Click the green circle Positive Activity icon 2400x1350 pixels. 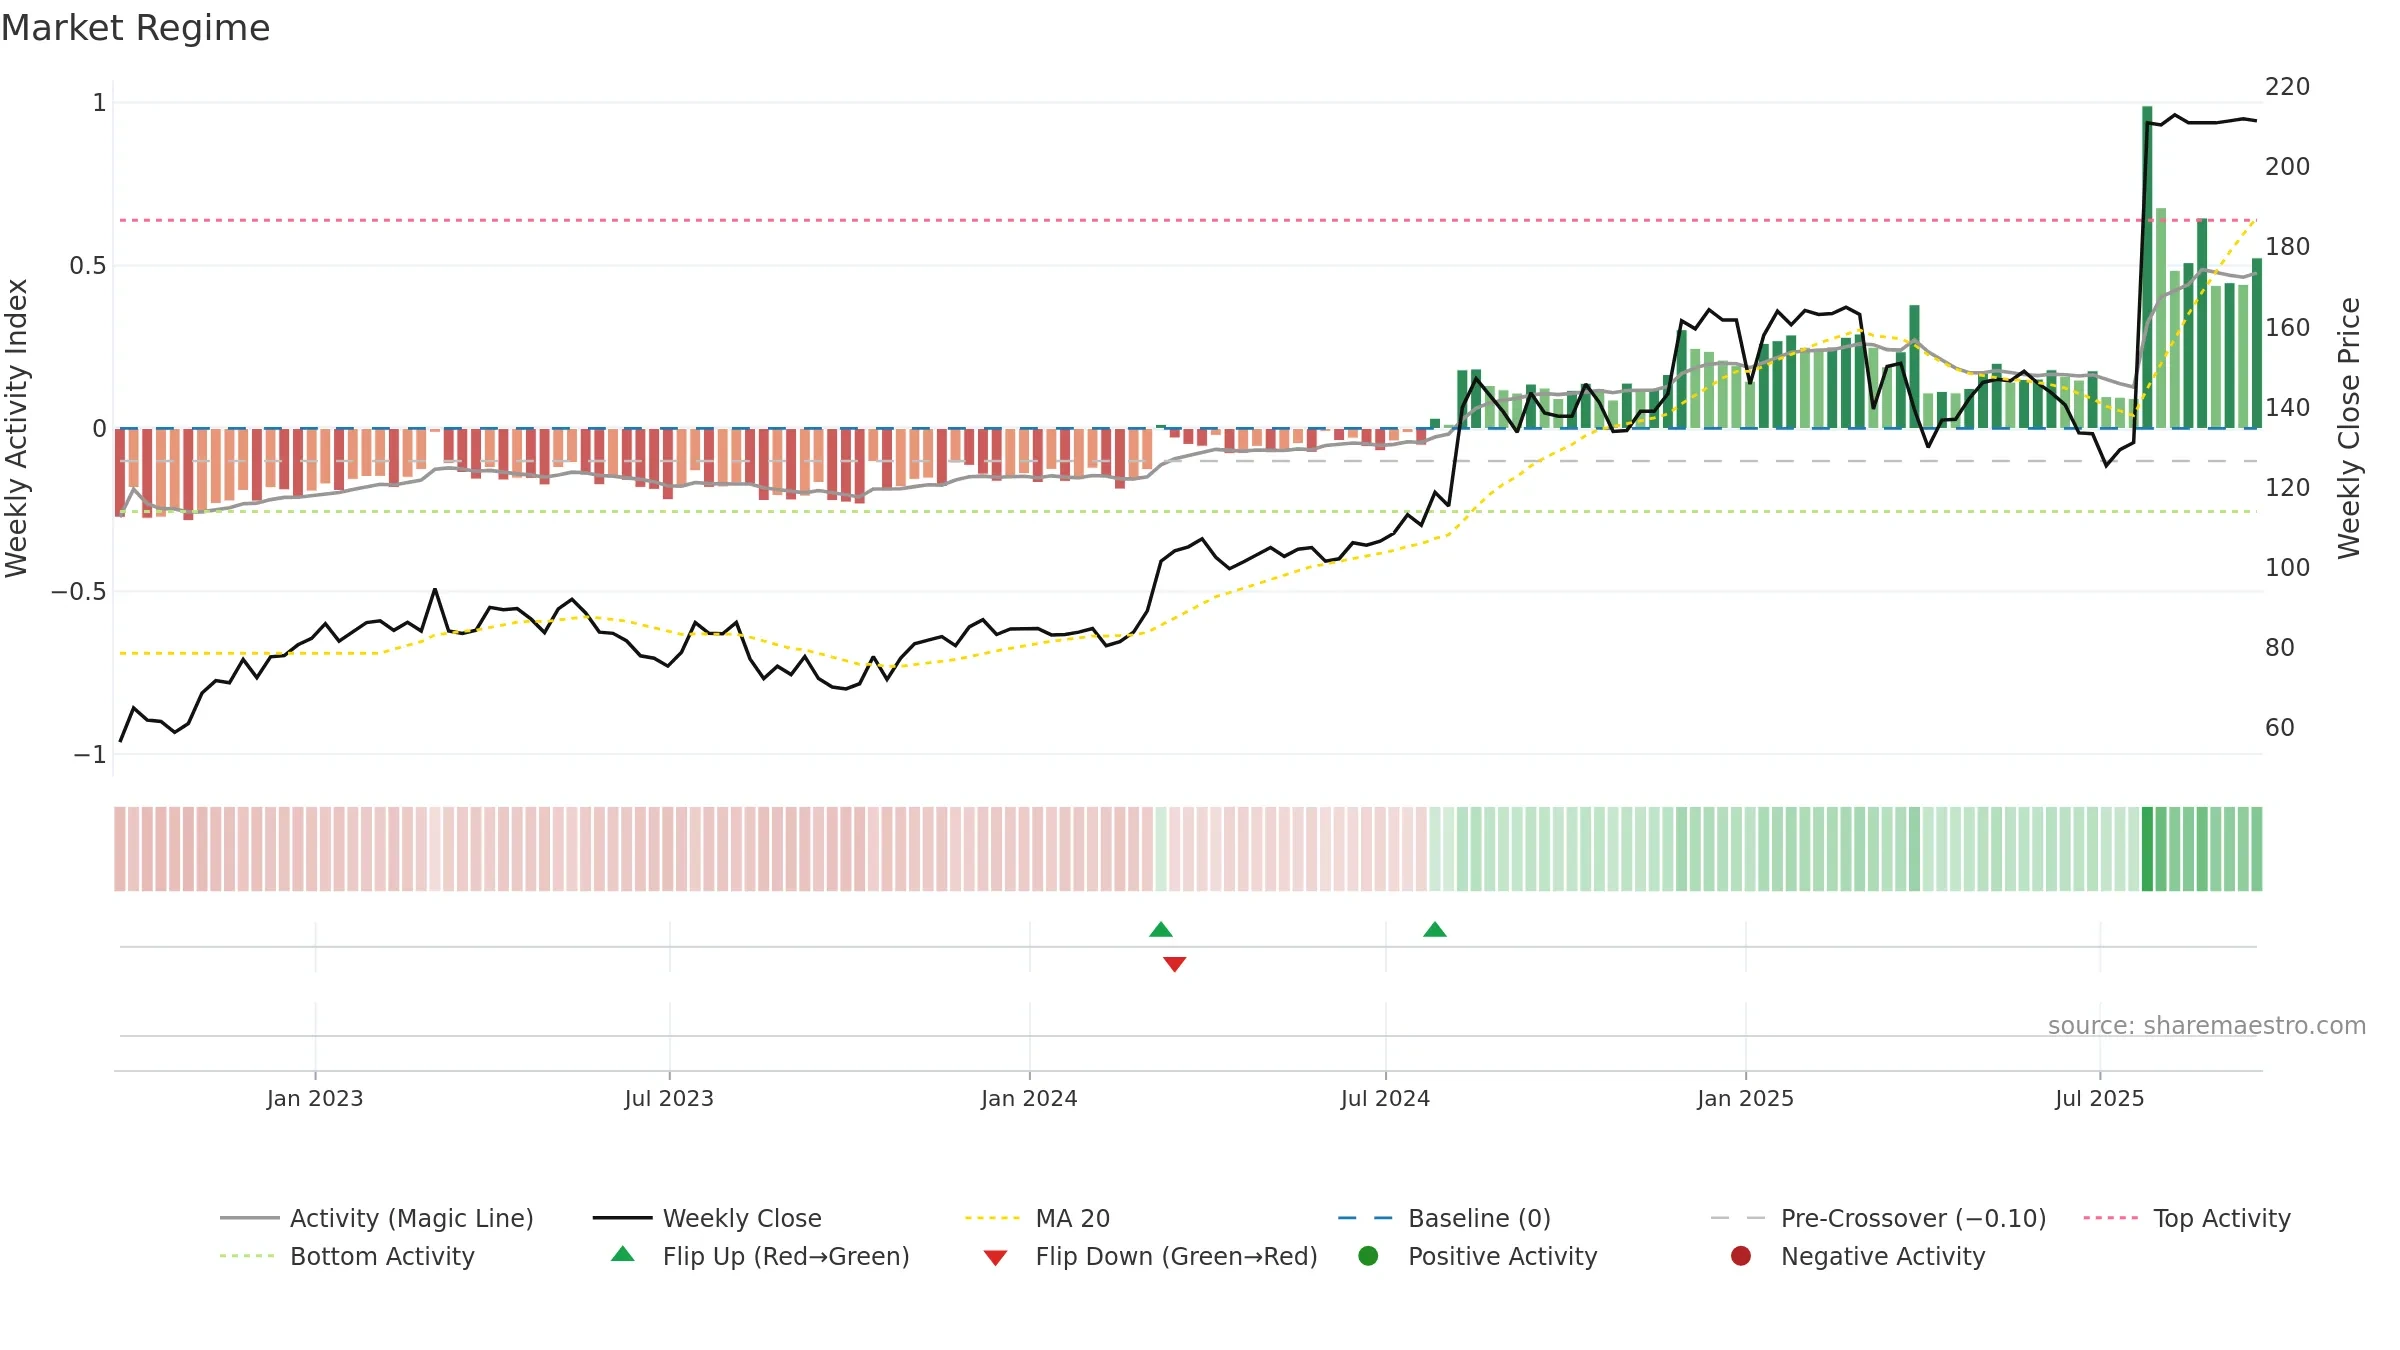(1368, 1256)
